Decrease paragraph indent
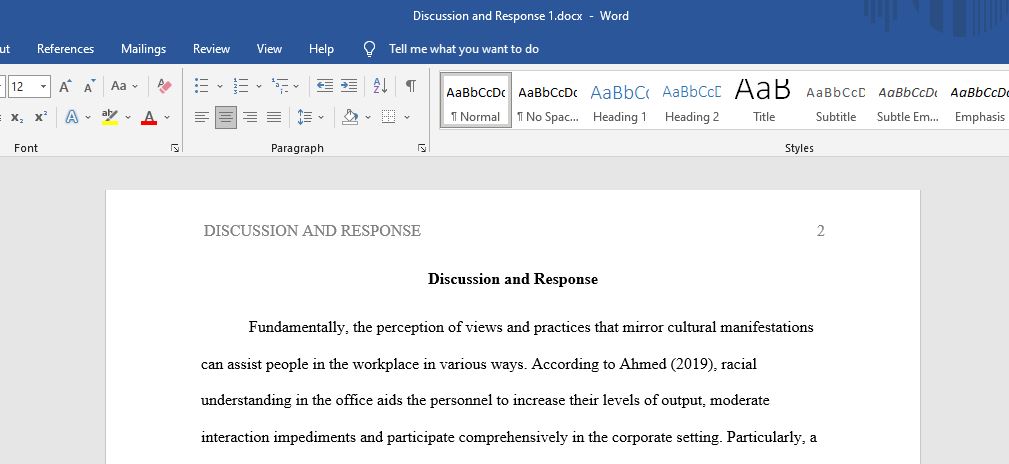The image size is (1009, 464). coord(325,86)
